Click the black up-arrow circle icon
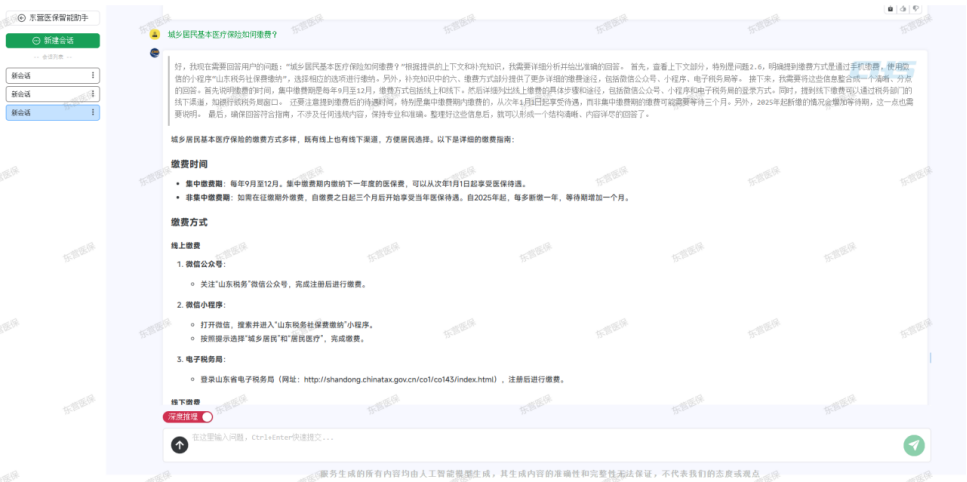Image resolution: width=967 pixels, height=482 pixels. pos(179,445)
